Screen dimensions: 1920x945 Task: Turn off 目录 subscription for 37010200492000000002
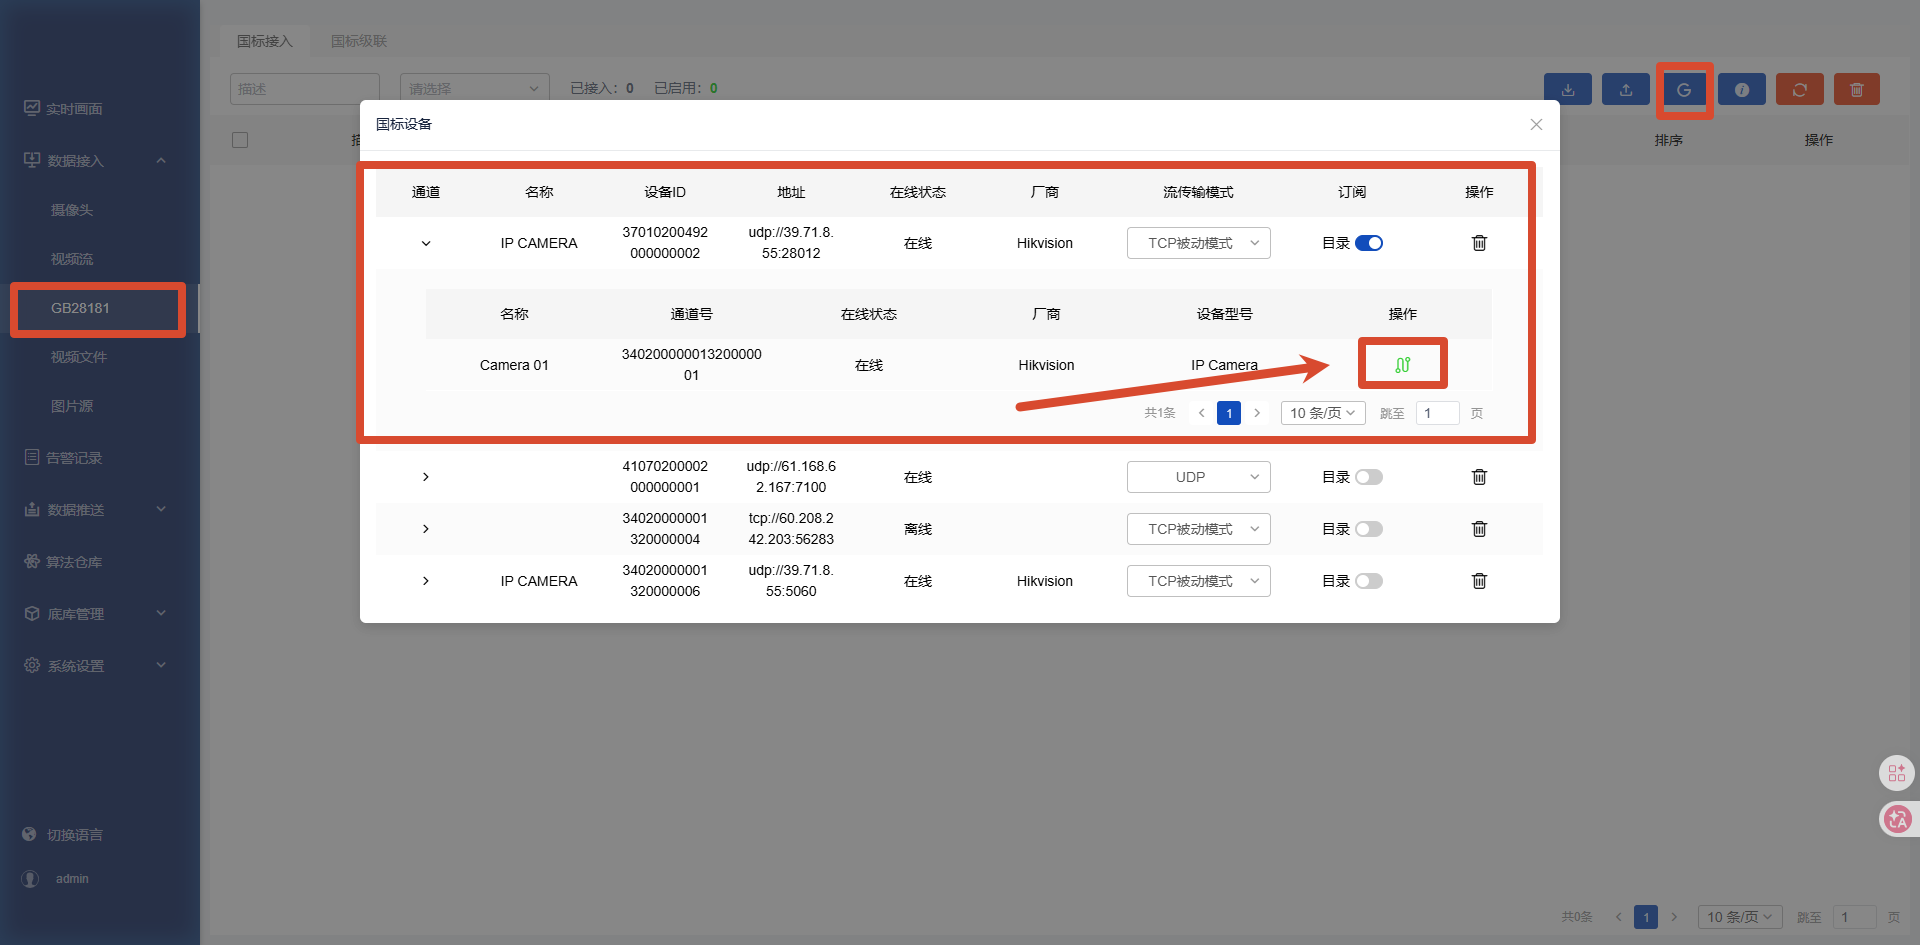pyautogui.click(x=1369, y=243)
